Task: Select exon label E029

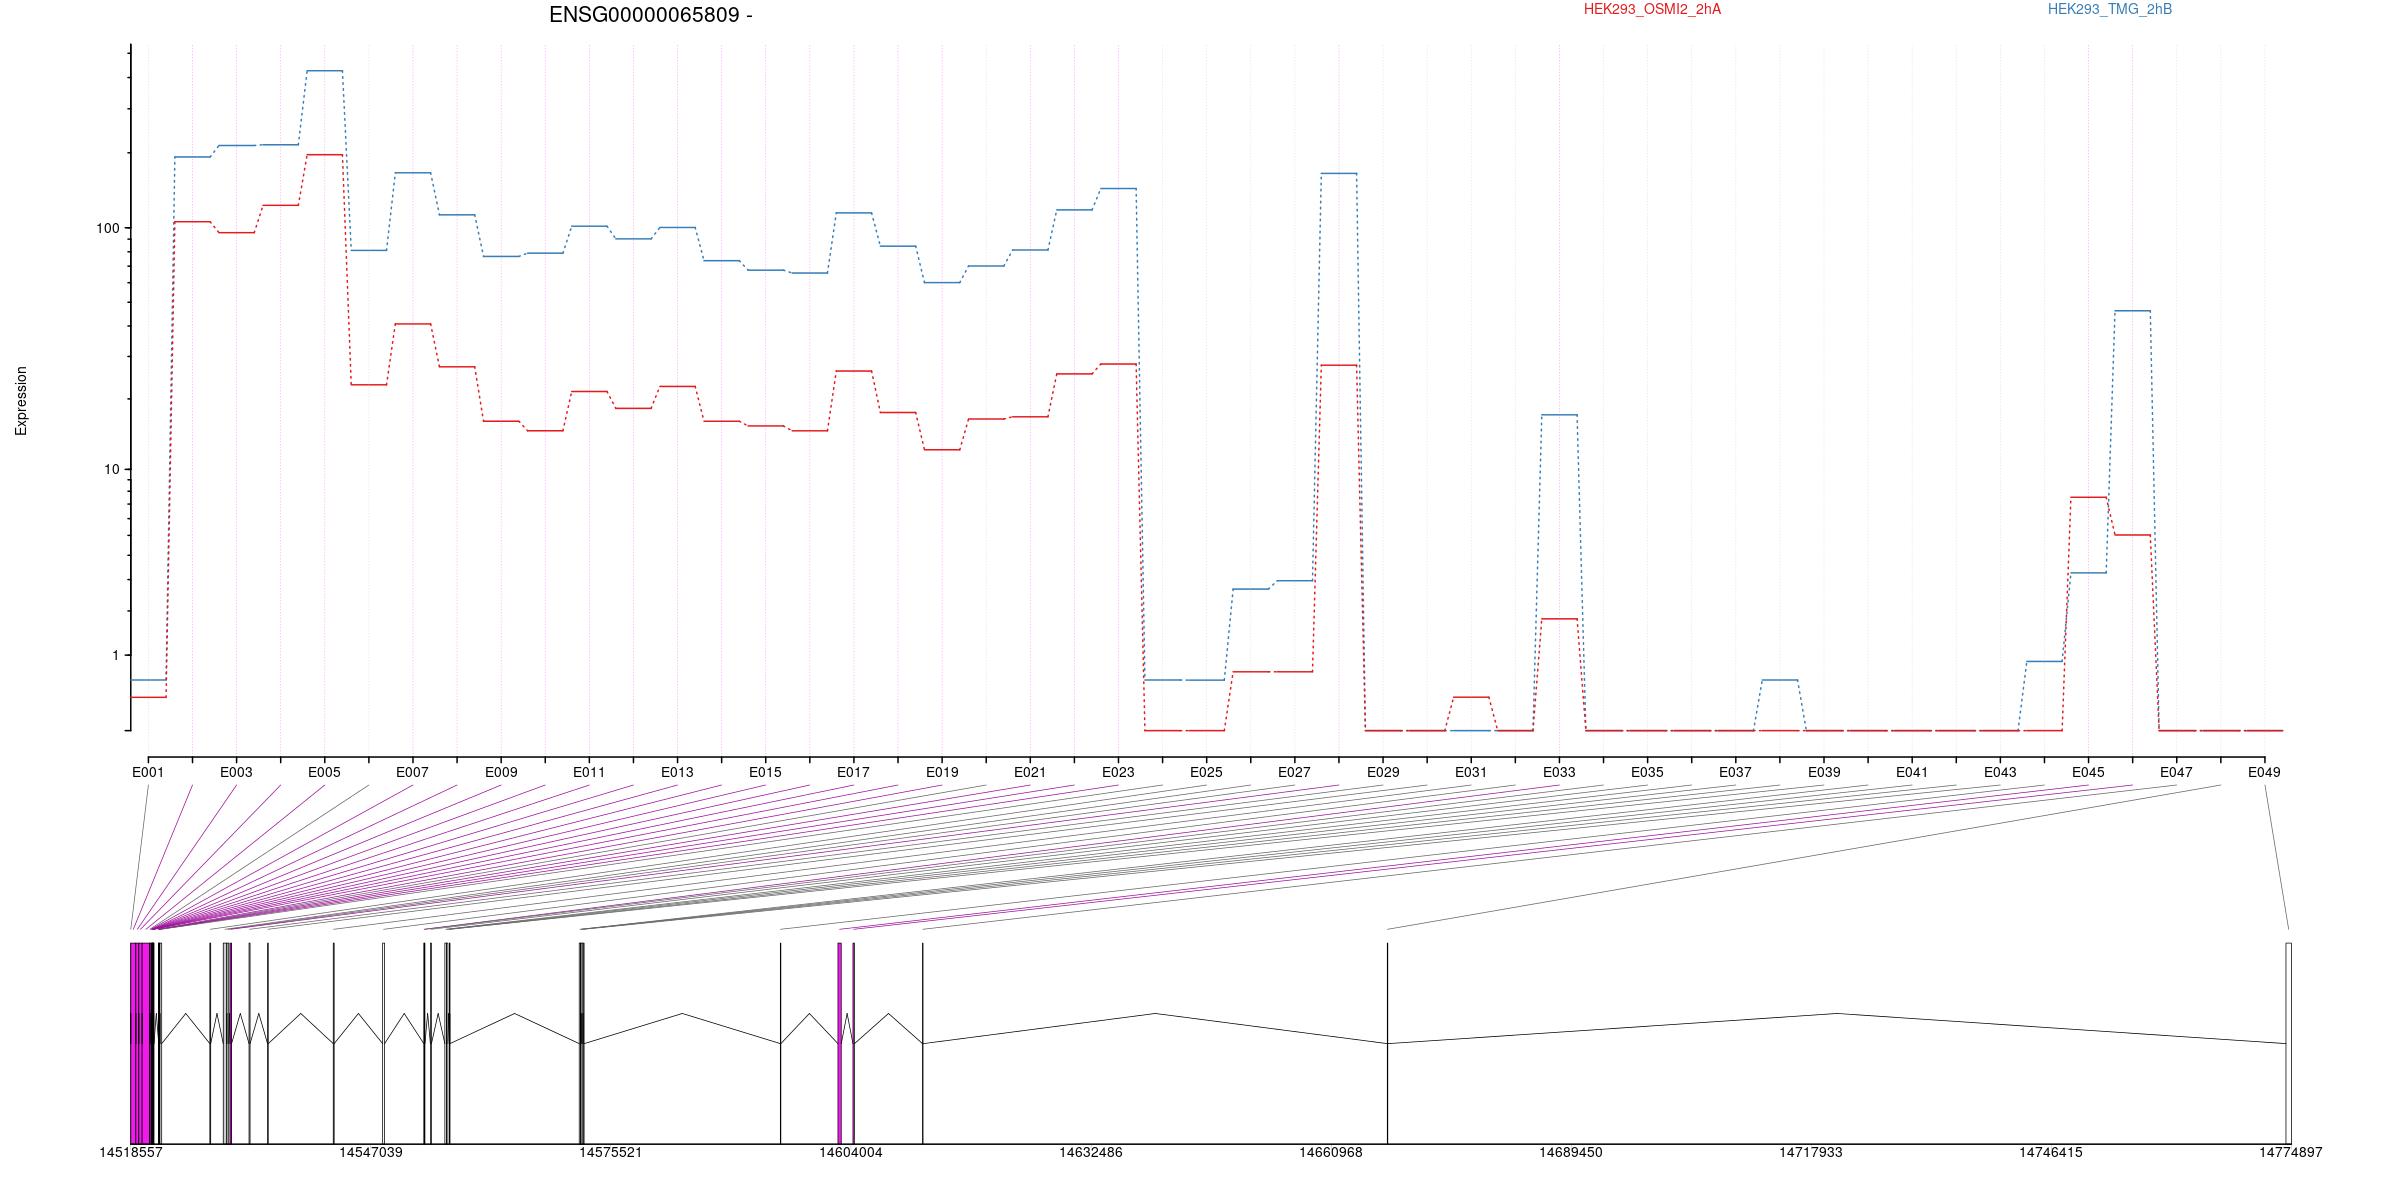Action: coord(1383,772)
